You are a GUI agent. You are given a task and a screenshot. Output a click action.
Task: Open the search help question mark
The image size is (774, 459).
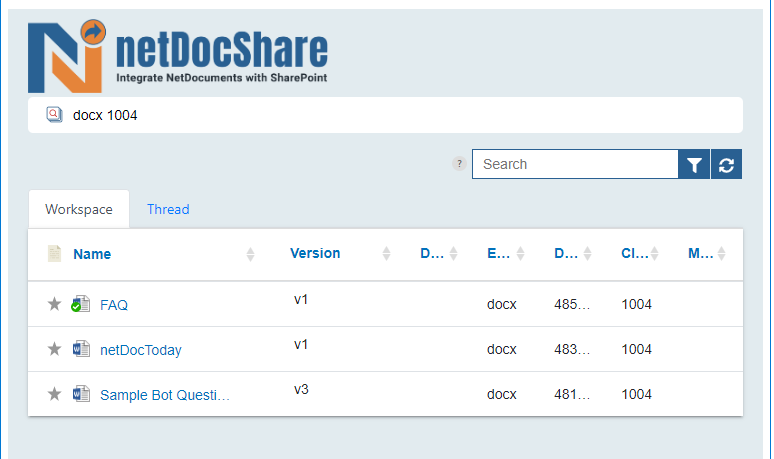[459, 163]
